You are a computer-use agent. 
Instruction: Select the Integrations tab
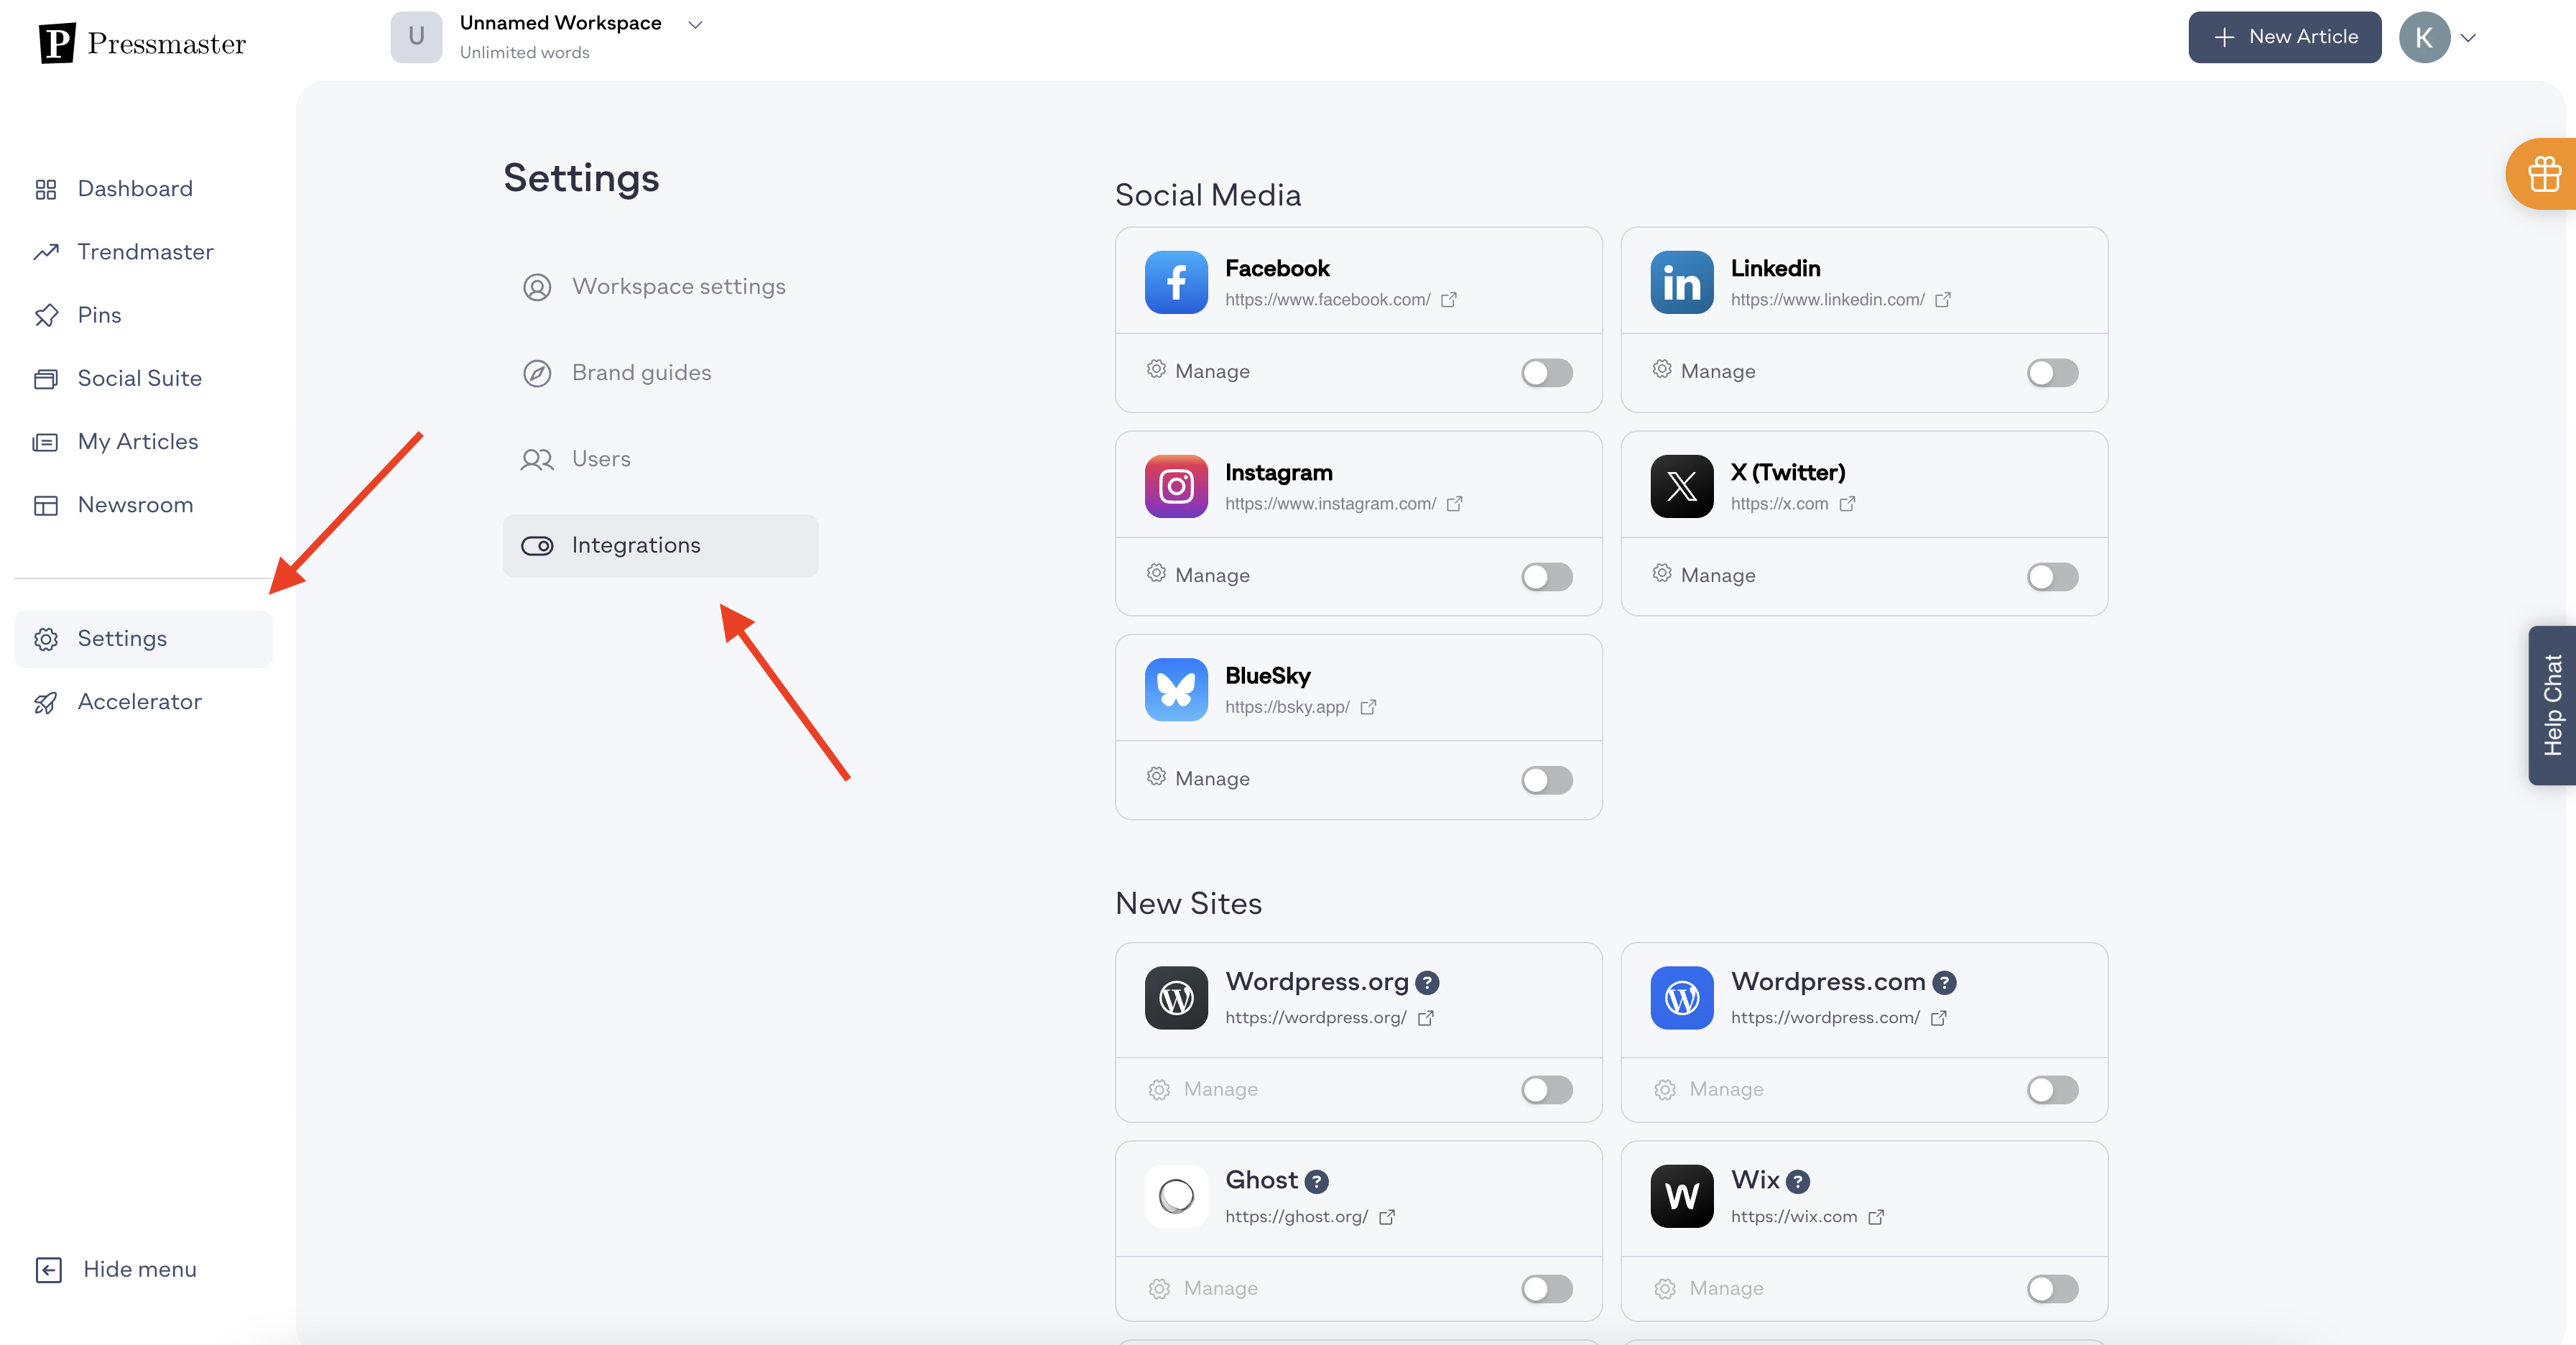(x=660, y=546)
